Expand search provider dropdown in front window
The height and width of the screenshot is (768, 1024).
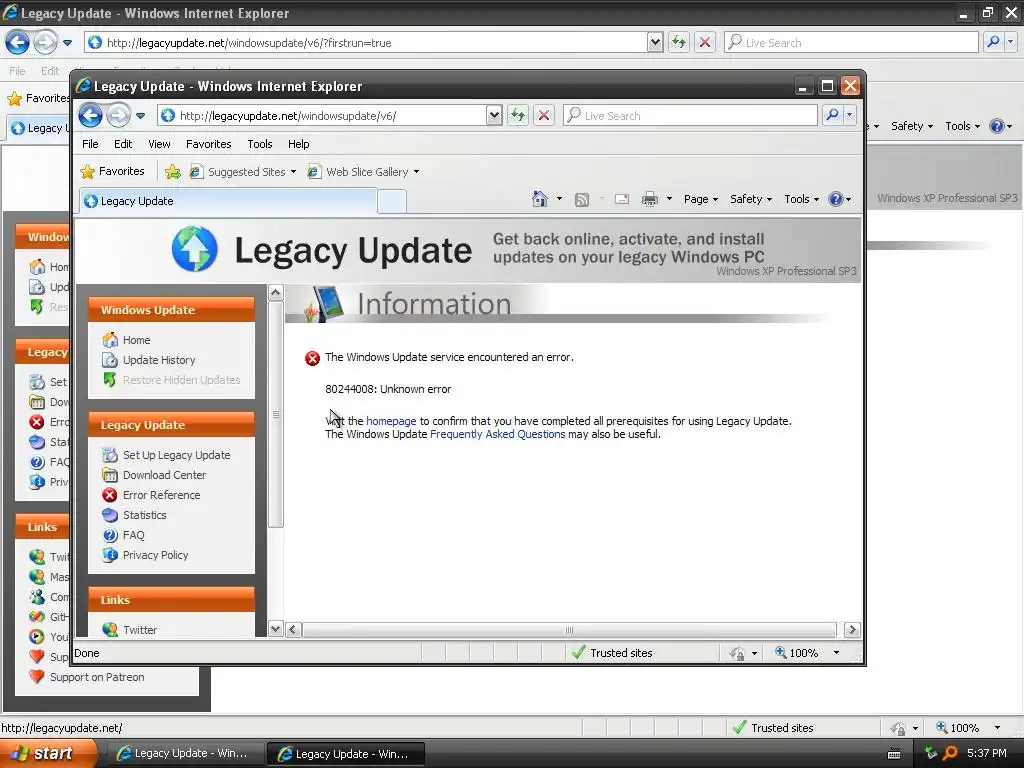tap(850, 116)
